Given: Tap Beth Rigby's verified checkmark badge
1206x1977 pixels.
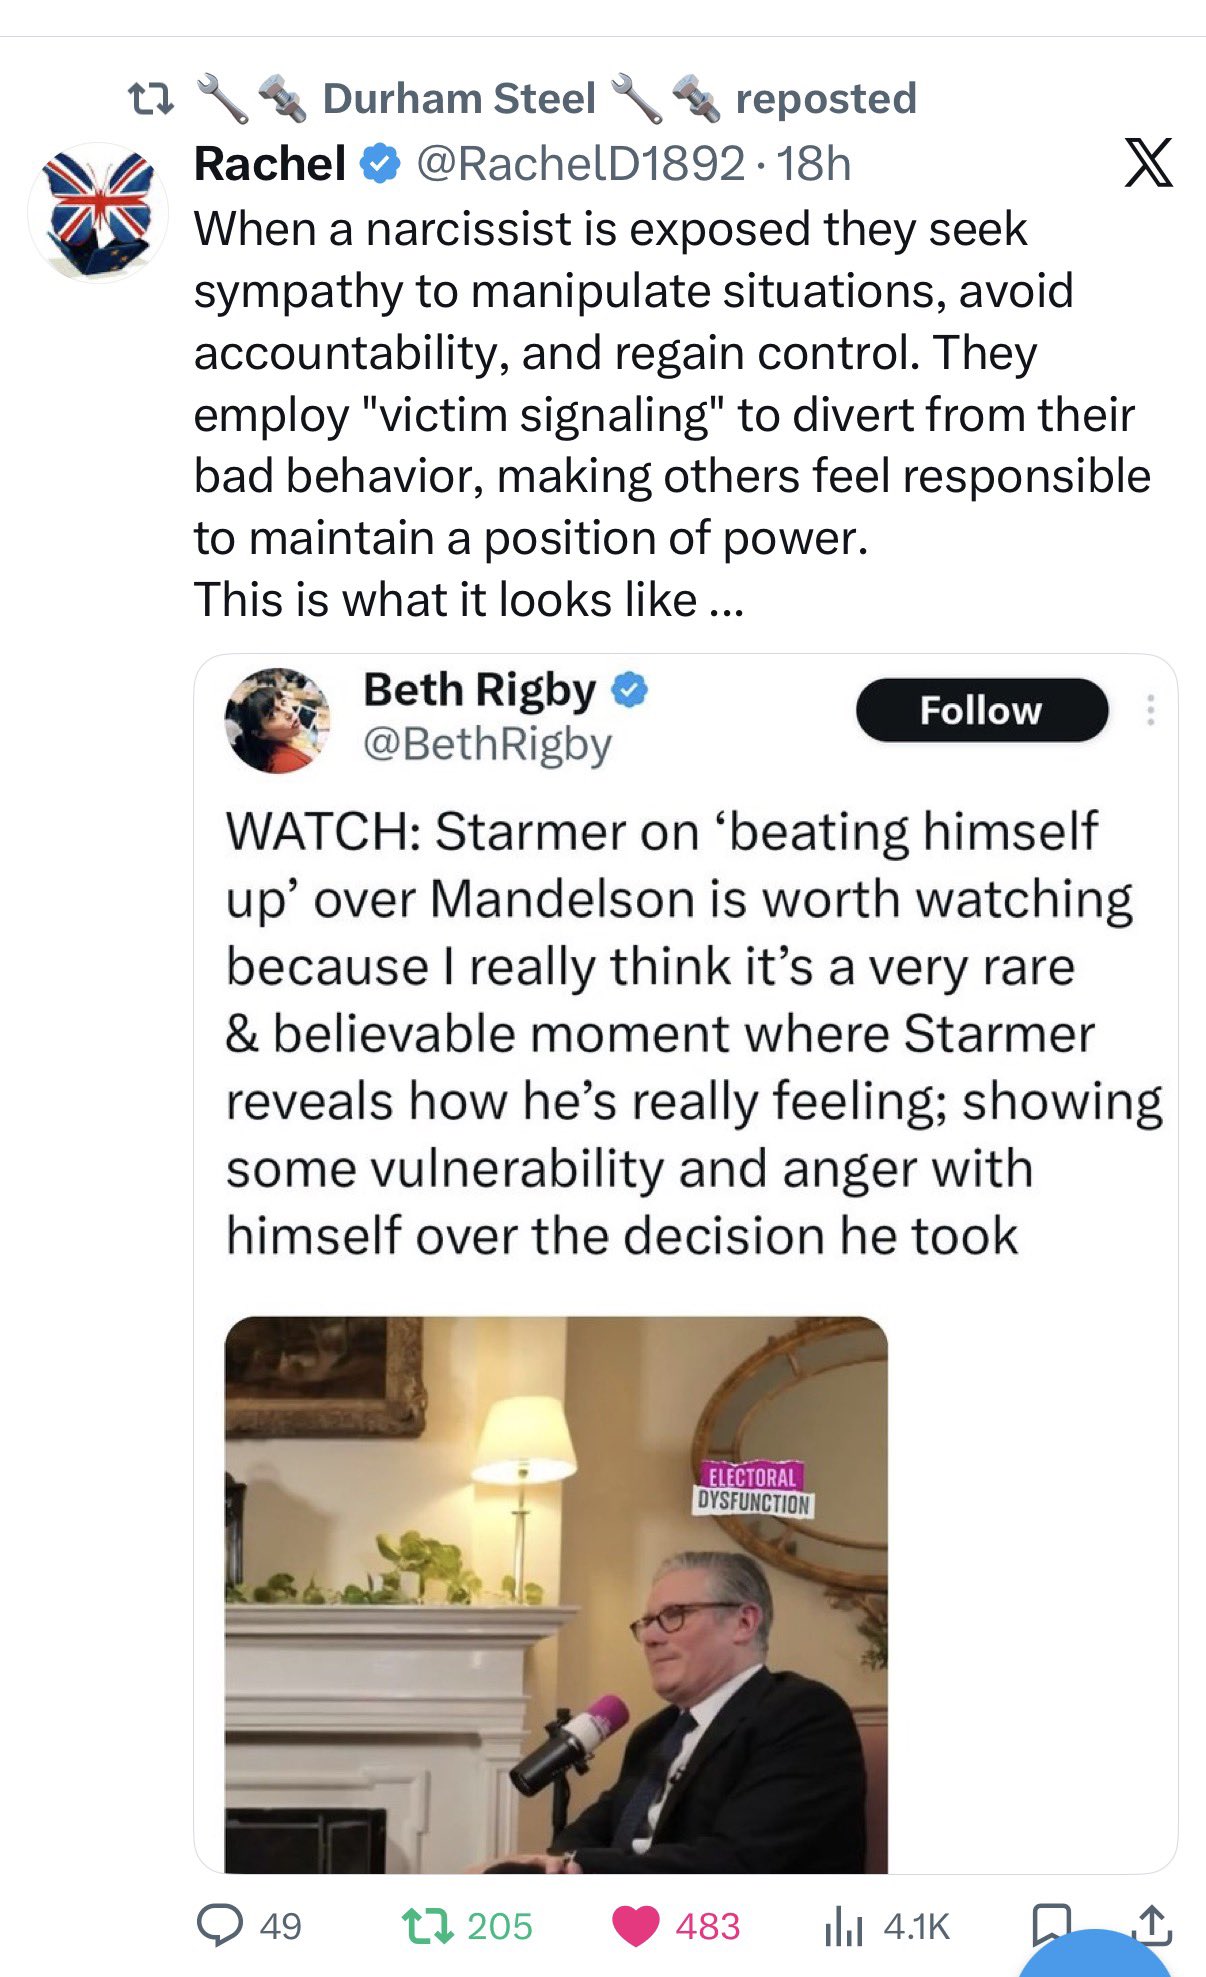Looking at the screenshot, I should coord(629,690).
